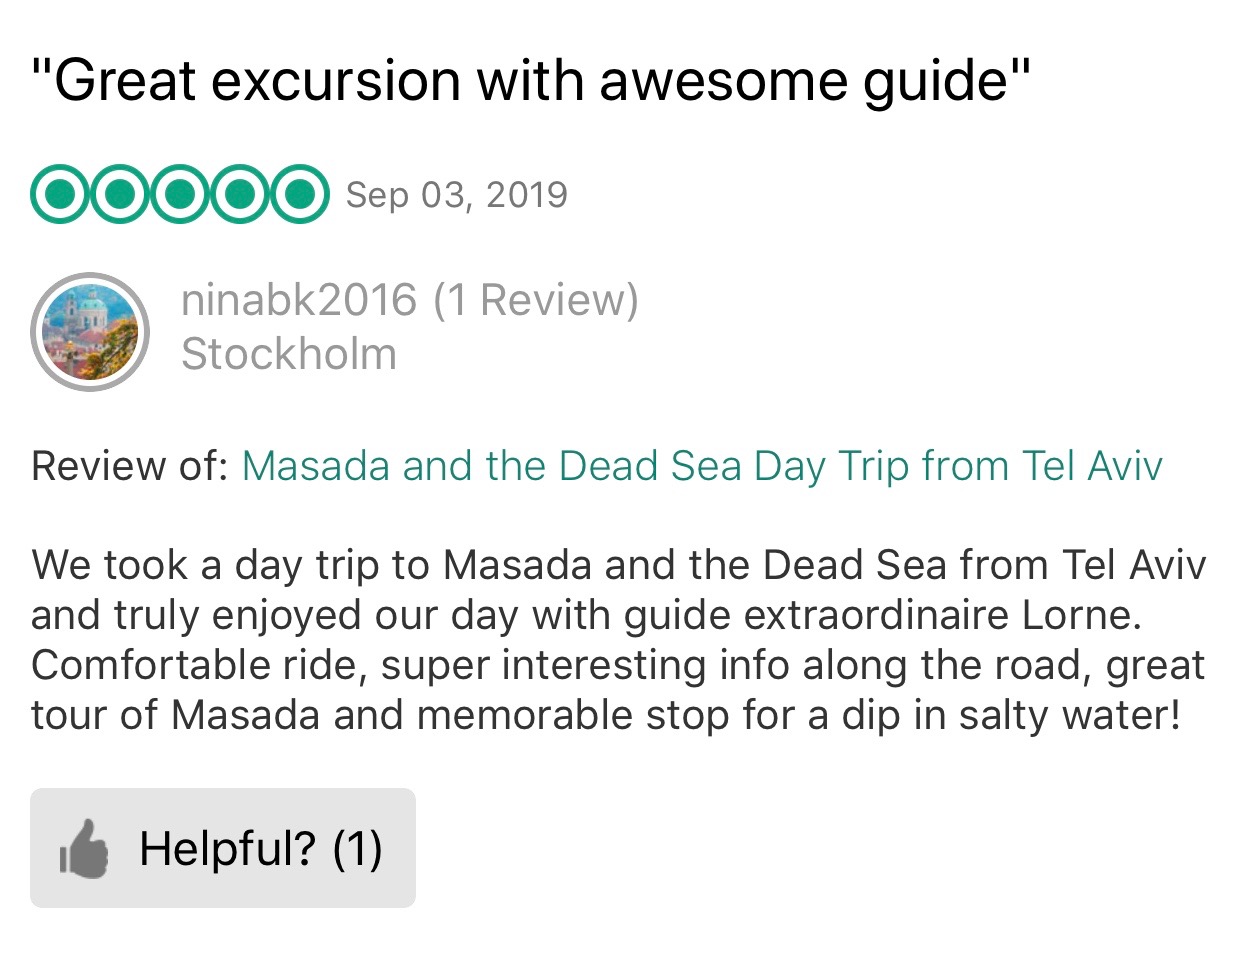
Task: Click the fifth green rating circle
Action: [x=299, y=194]
